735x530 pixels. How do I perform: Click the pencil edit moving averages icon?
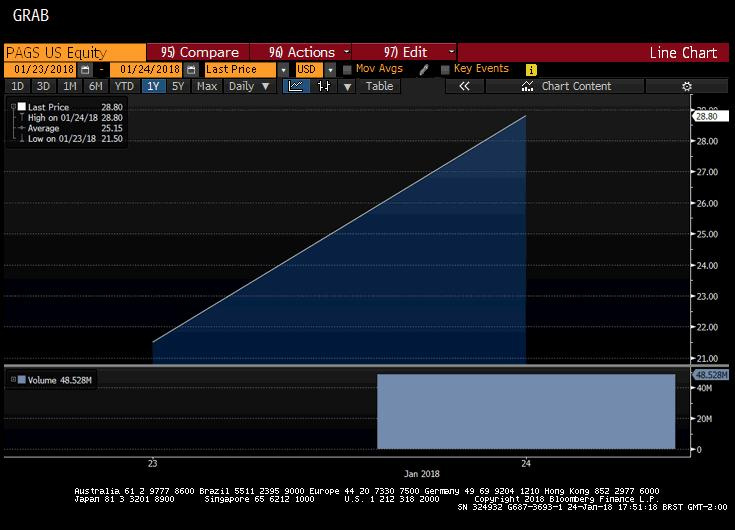pos(424,70)
